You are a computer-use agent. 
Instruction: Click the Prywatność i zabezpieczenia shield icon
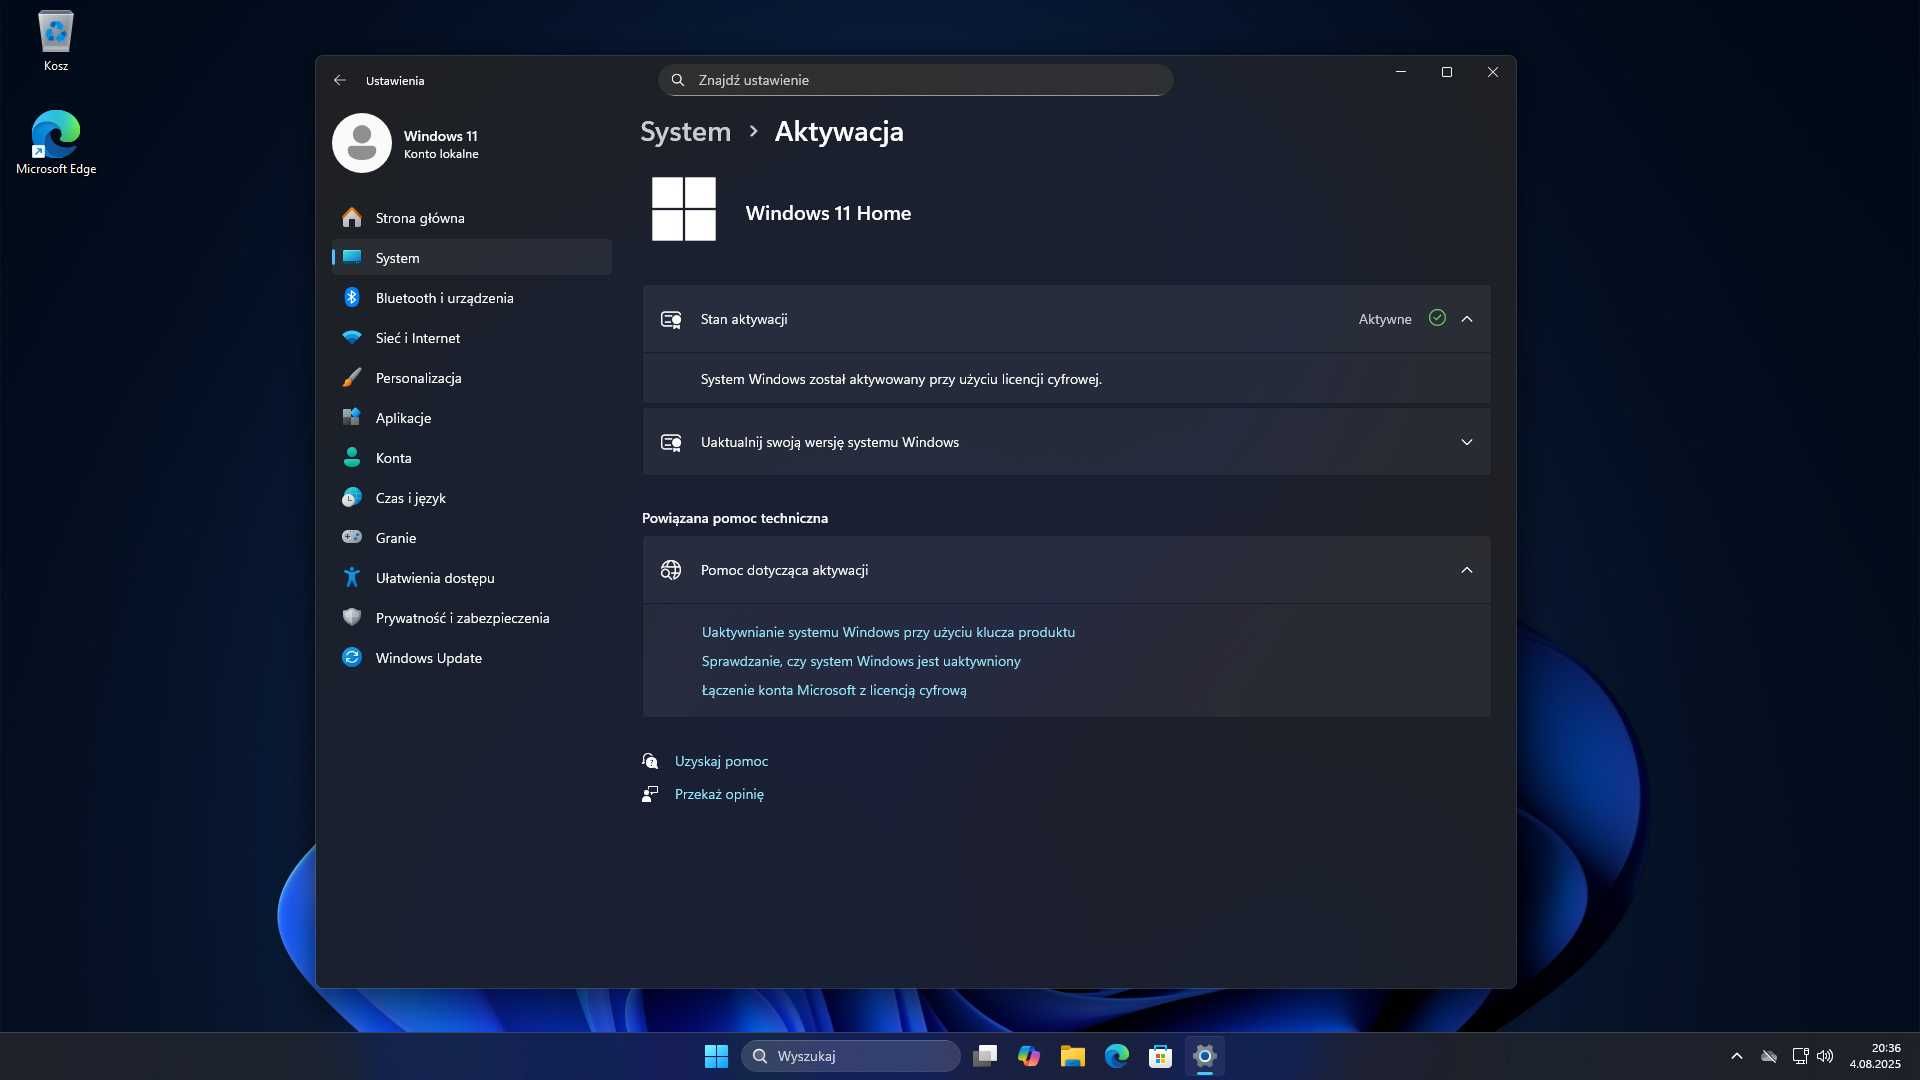[x=352, y=618]
